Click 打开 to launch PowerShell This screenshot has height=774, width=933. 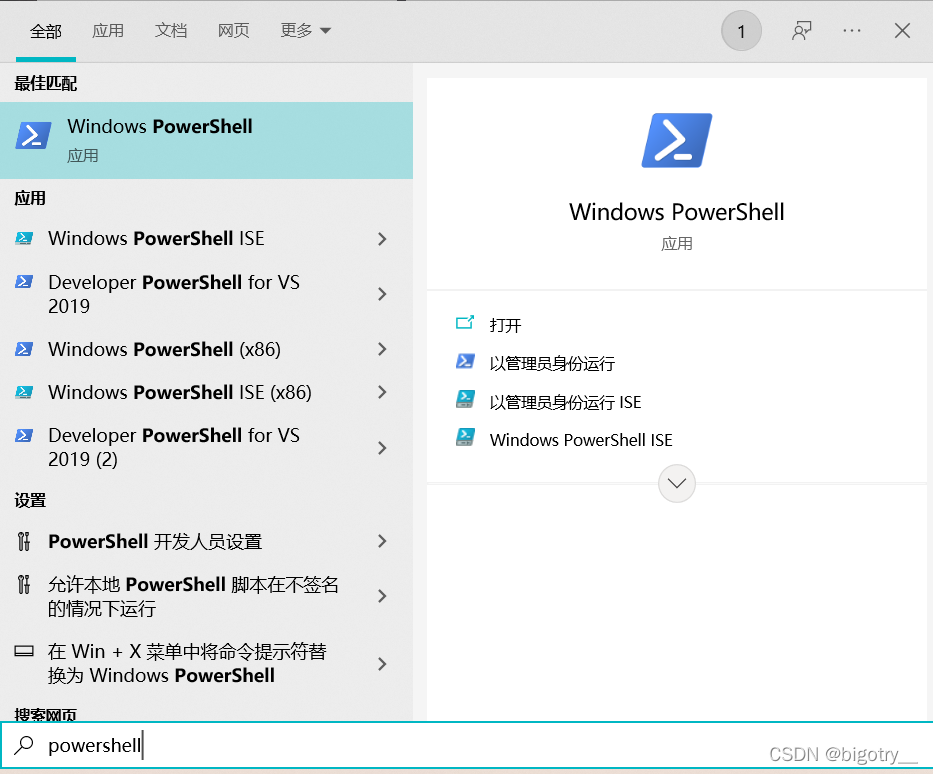505,325
